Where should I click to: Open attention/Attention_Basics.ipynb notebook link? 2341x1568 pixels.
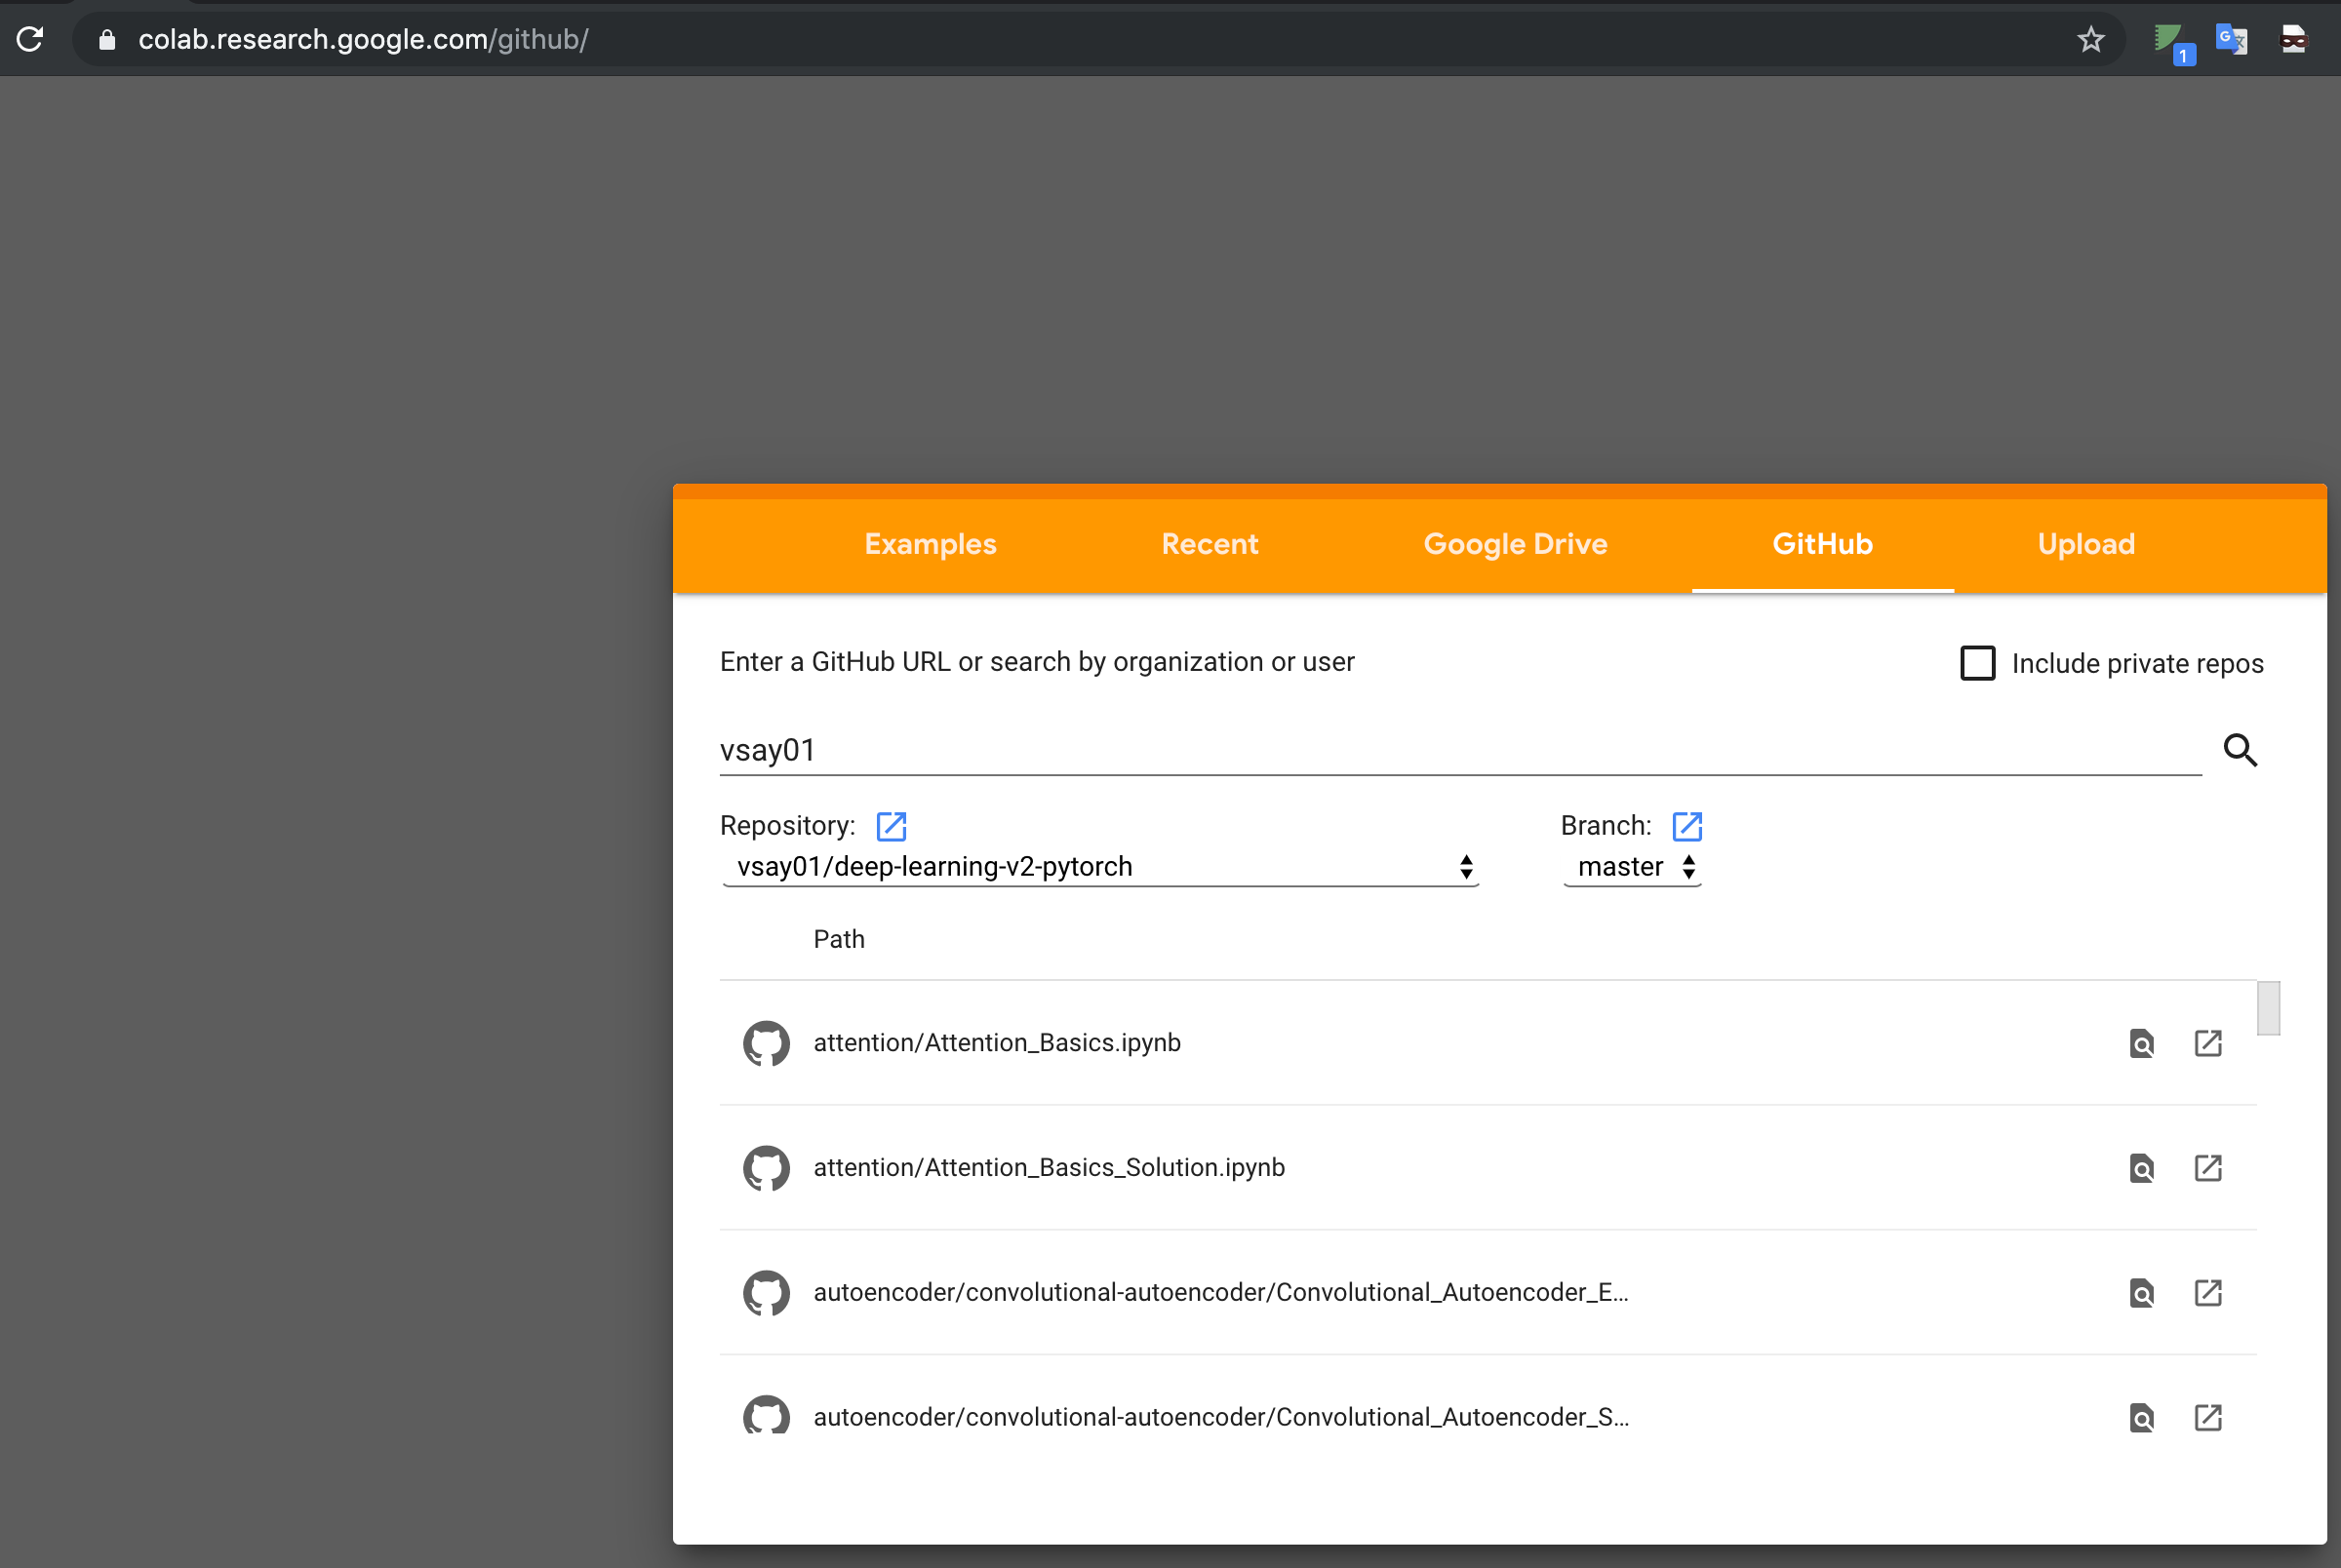point(996,1043)
